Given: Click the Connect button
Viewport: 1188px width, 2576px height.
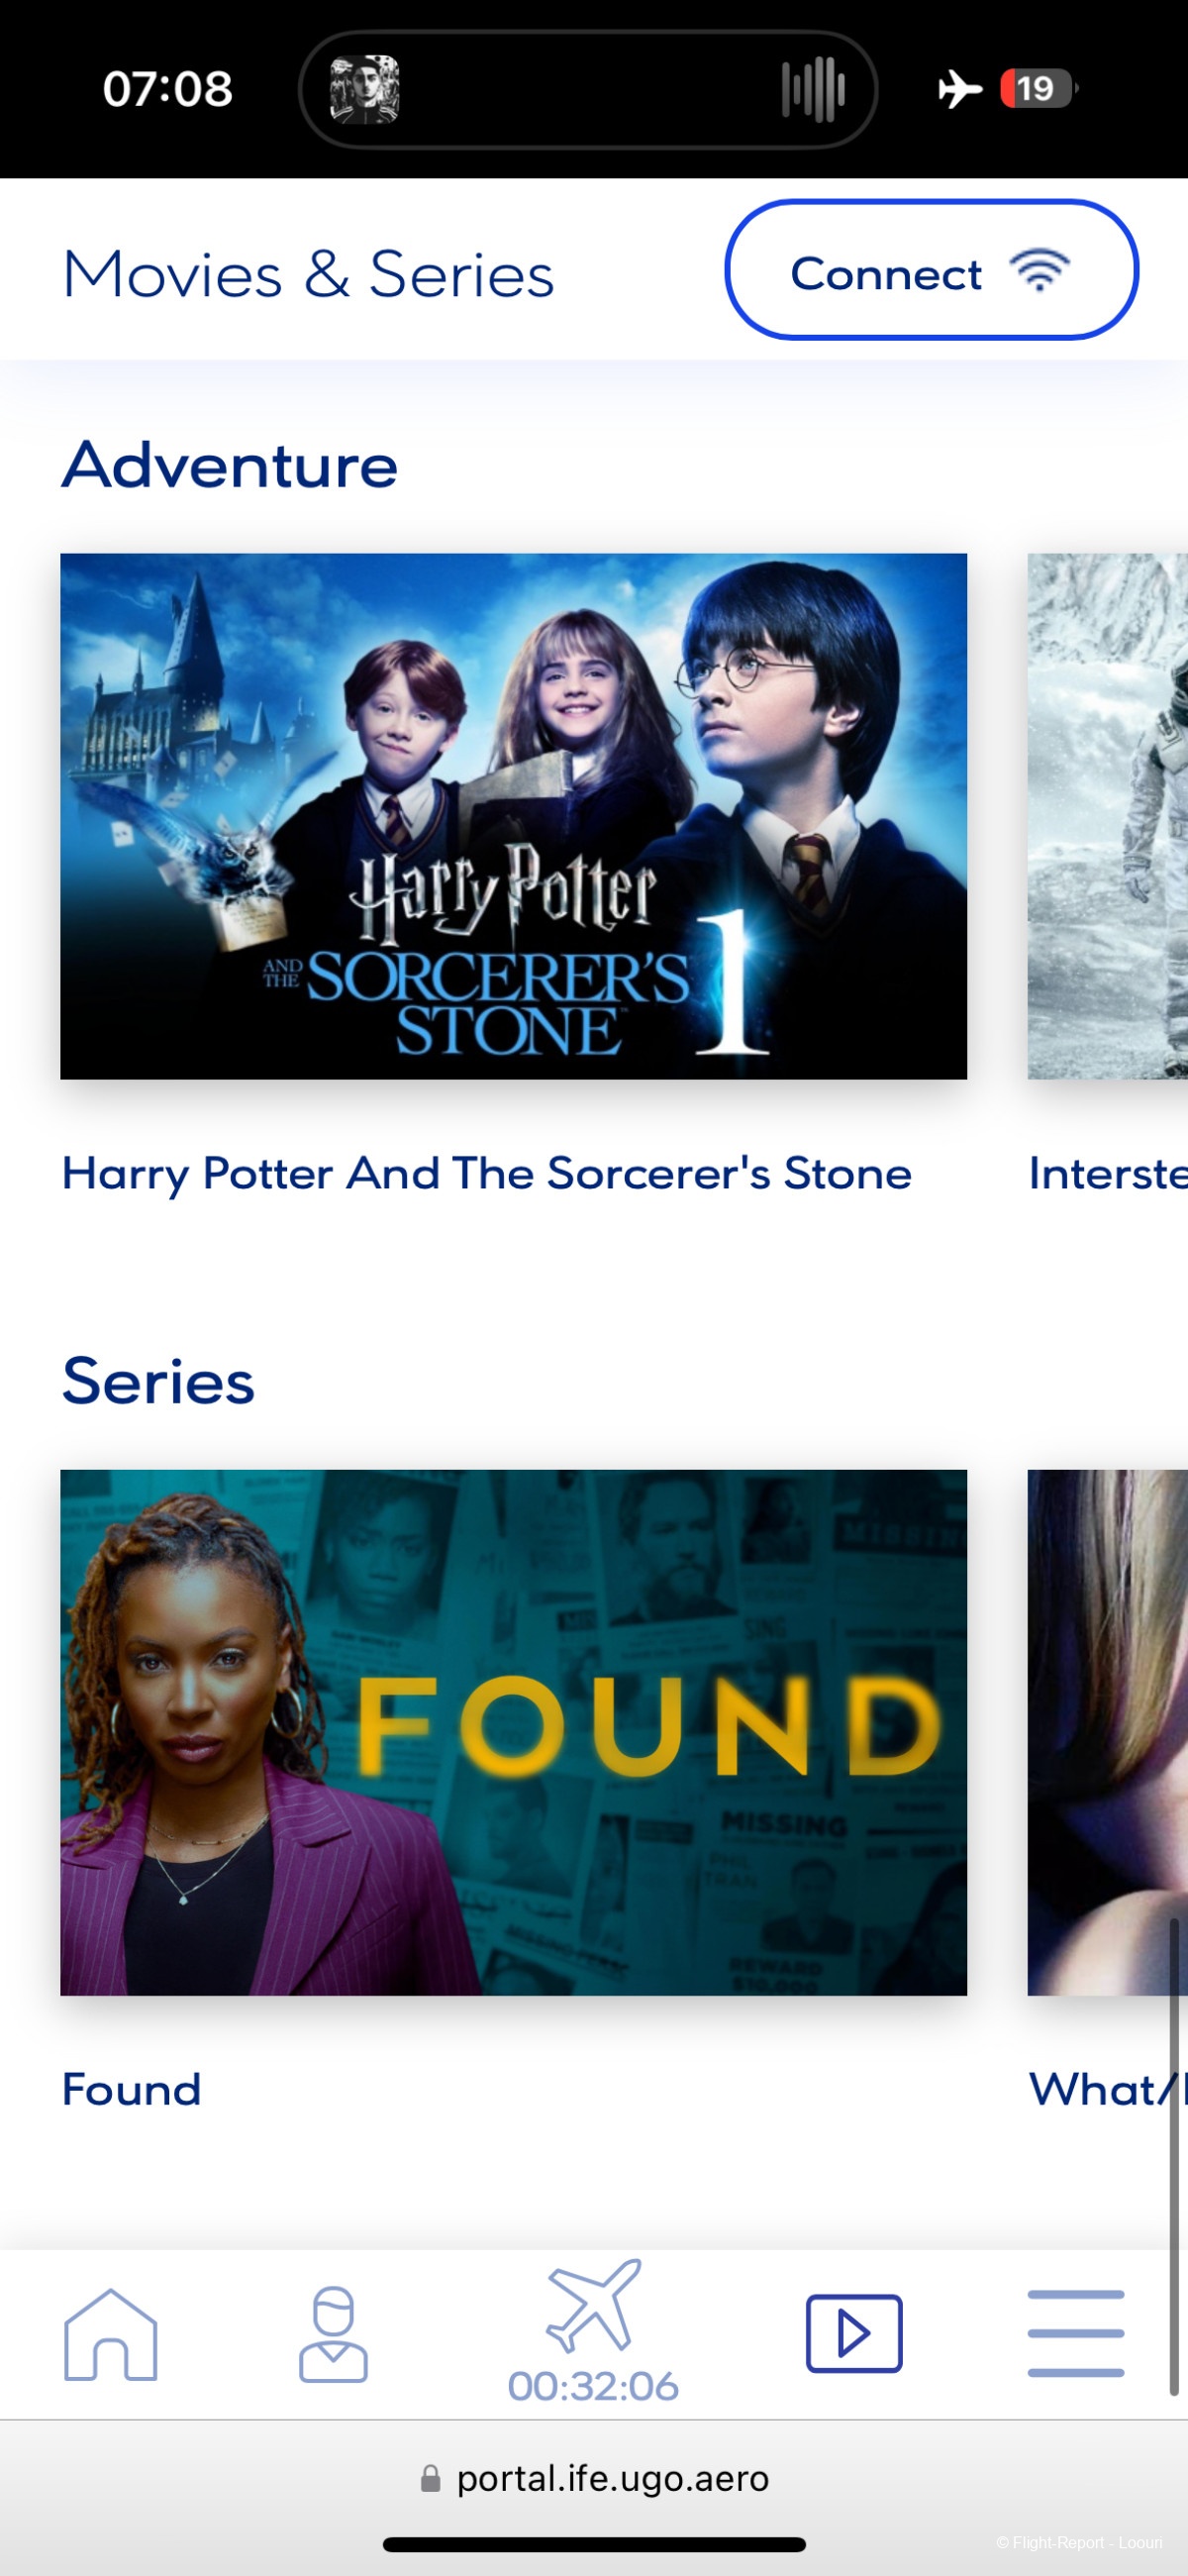Looking at the screenshot, I should [x=931, y=270].
